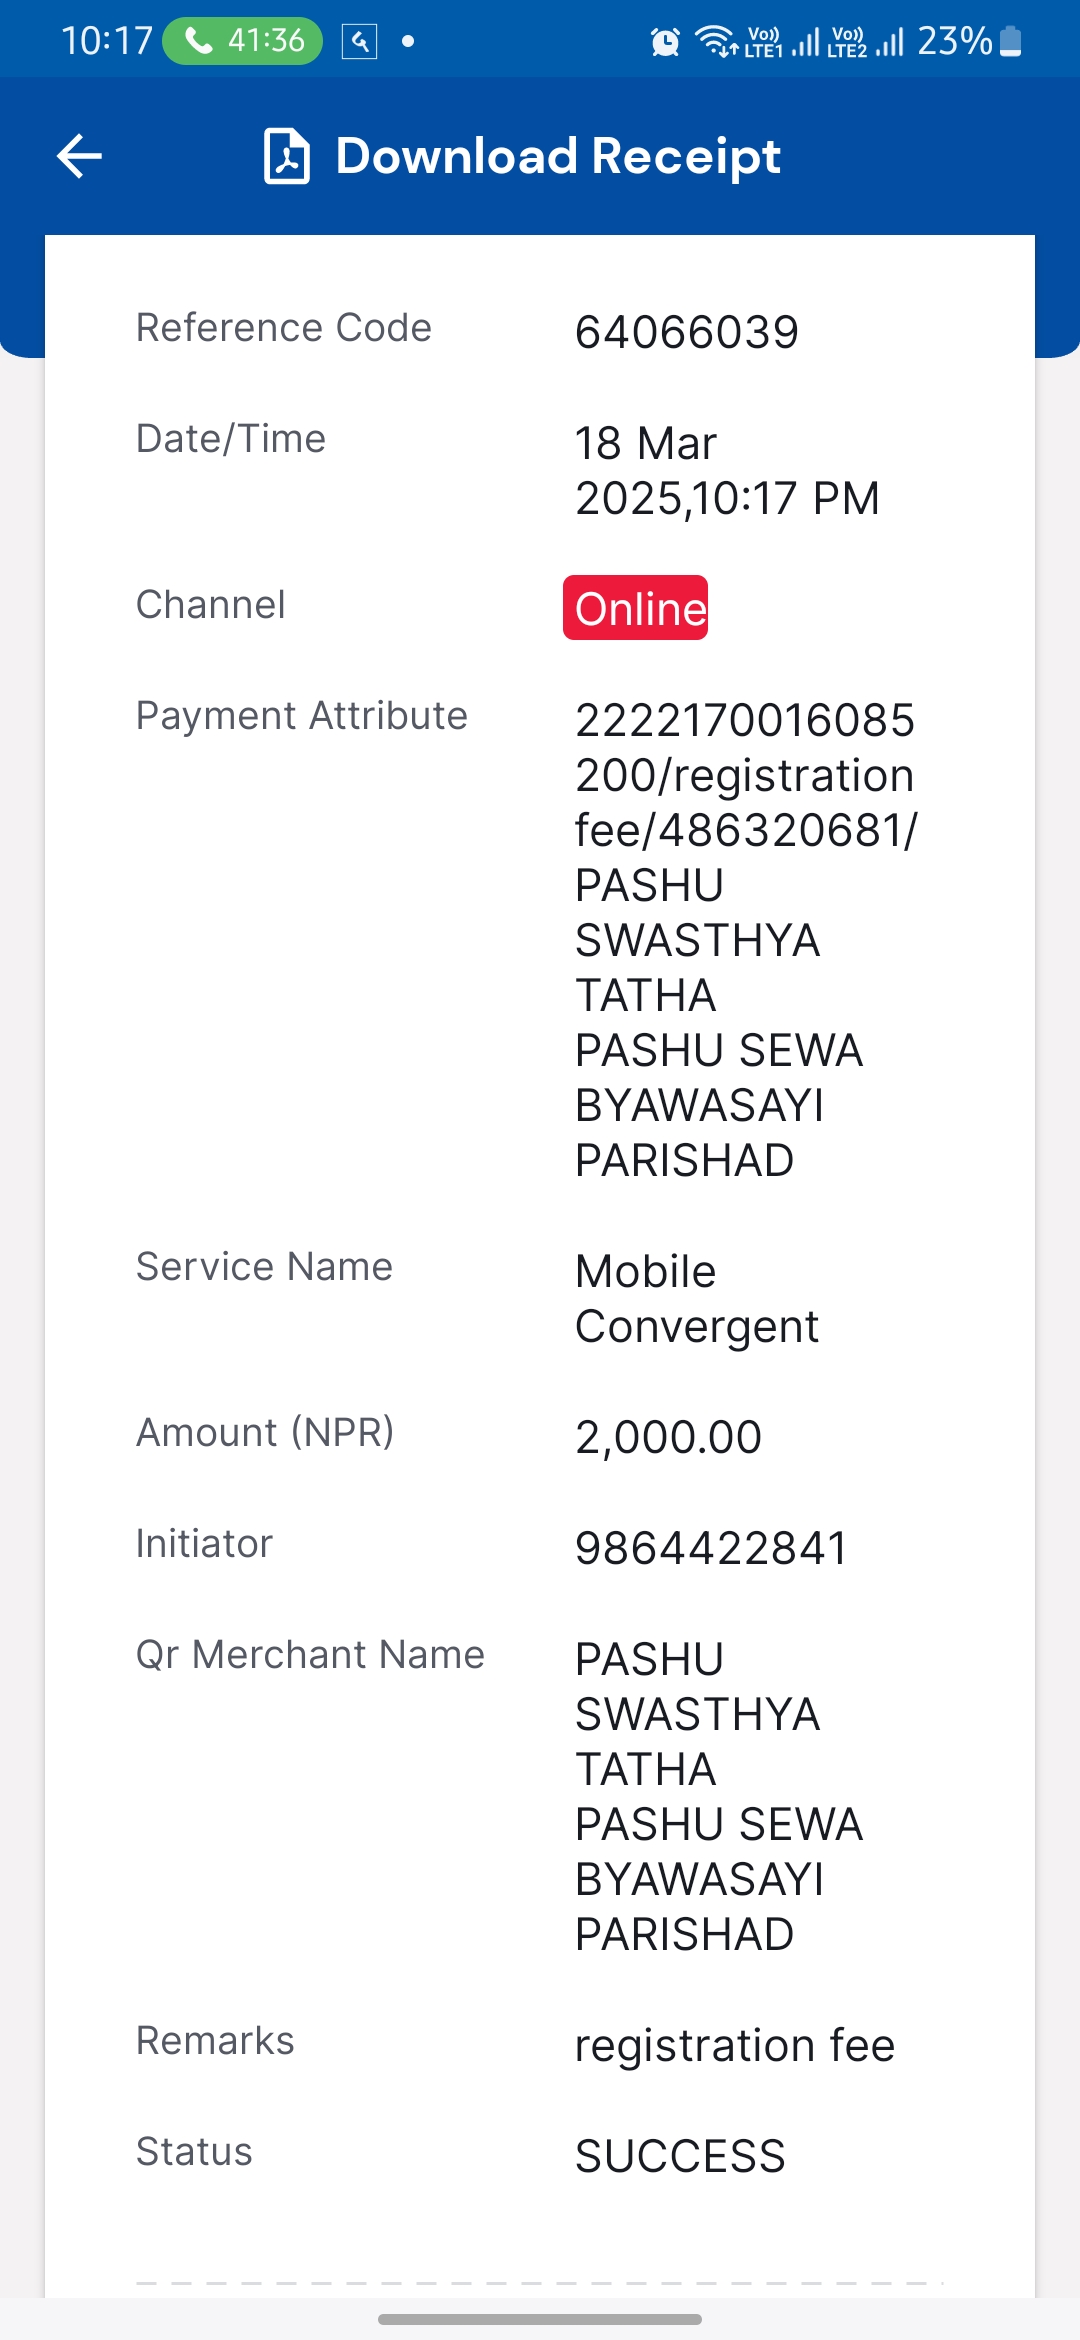
Task: Tap the battery indicator icon
Action: coord(1011,41)
